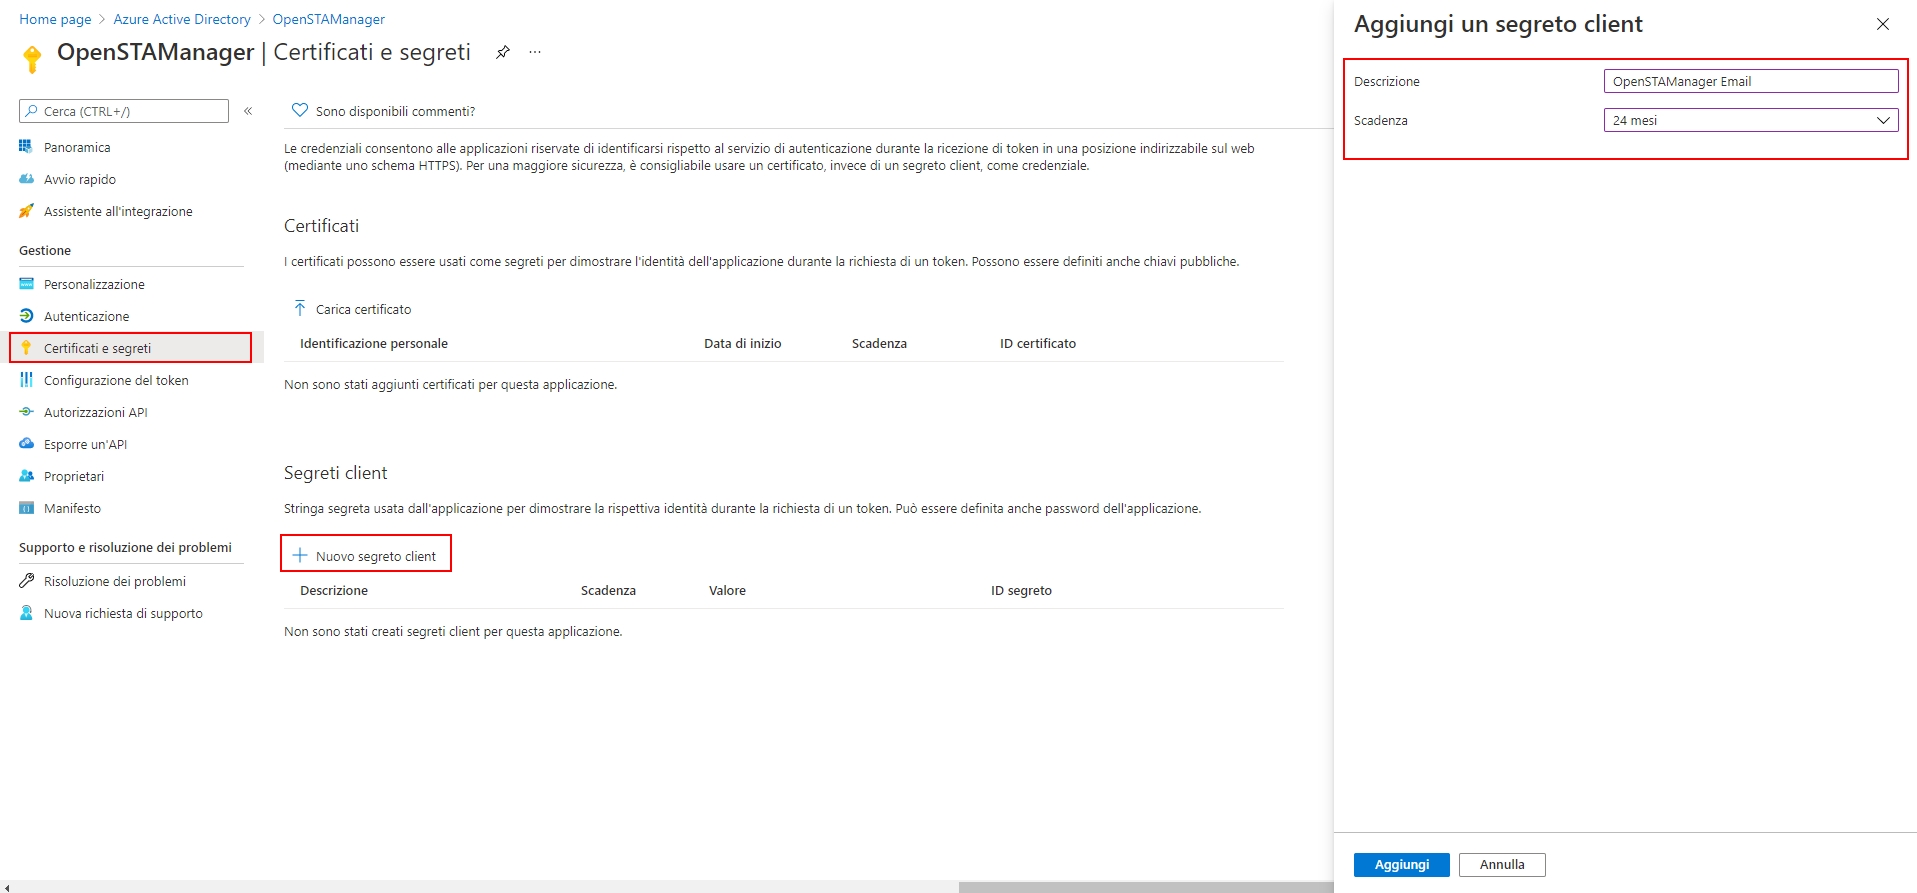Click the pin icon beside page title
This screenshot has height=893, width=1917.
503,52
